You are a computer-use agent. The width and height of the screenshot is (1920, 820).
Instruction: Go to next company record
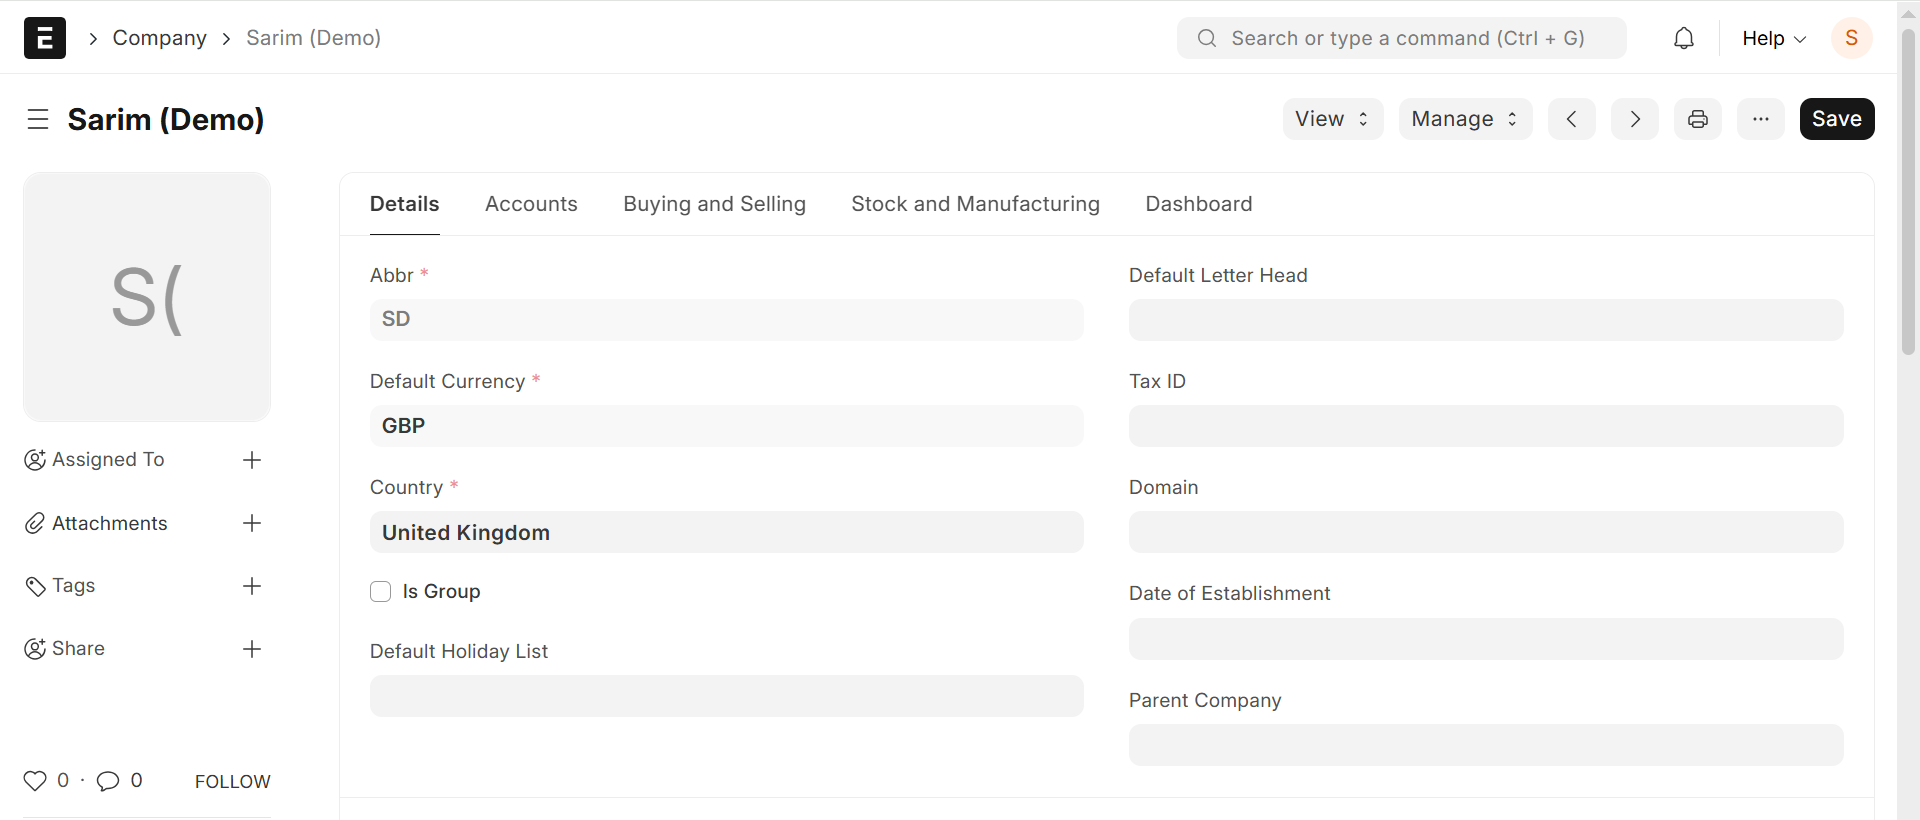coord(1635,119)
